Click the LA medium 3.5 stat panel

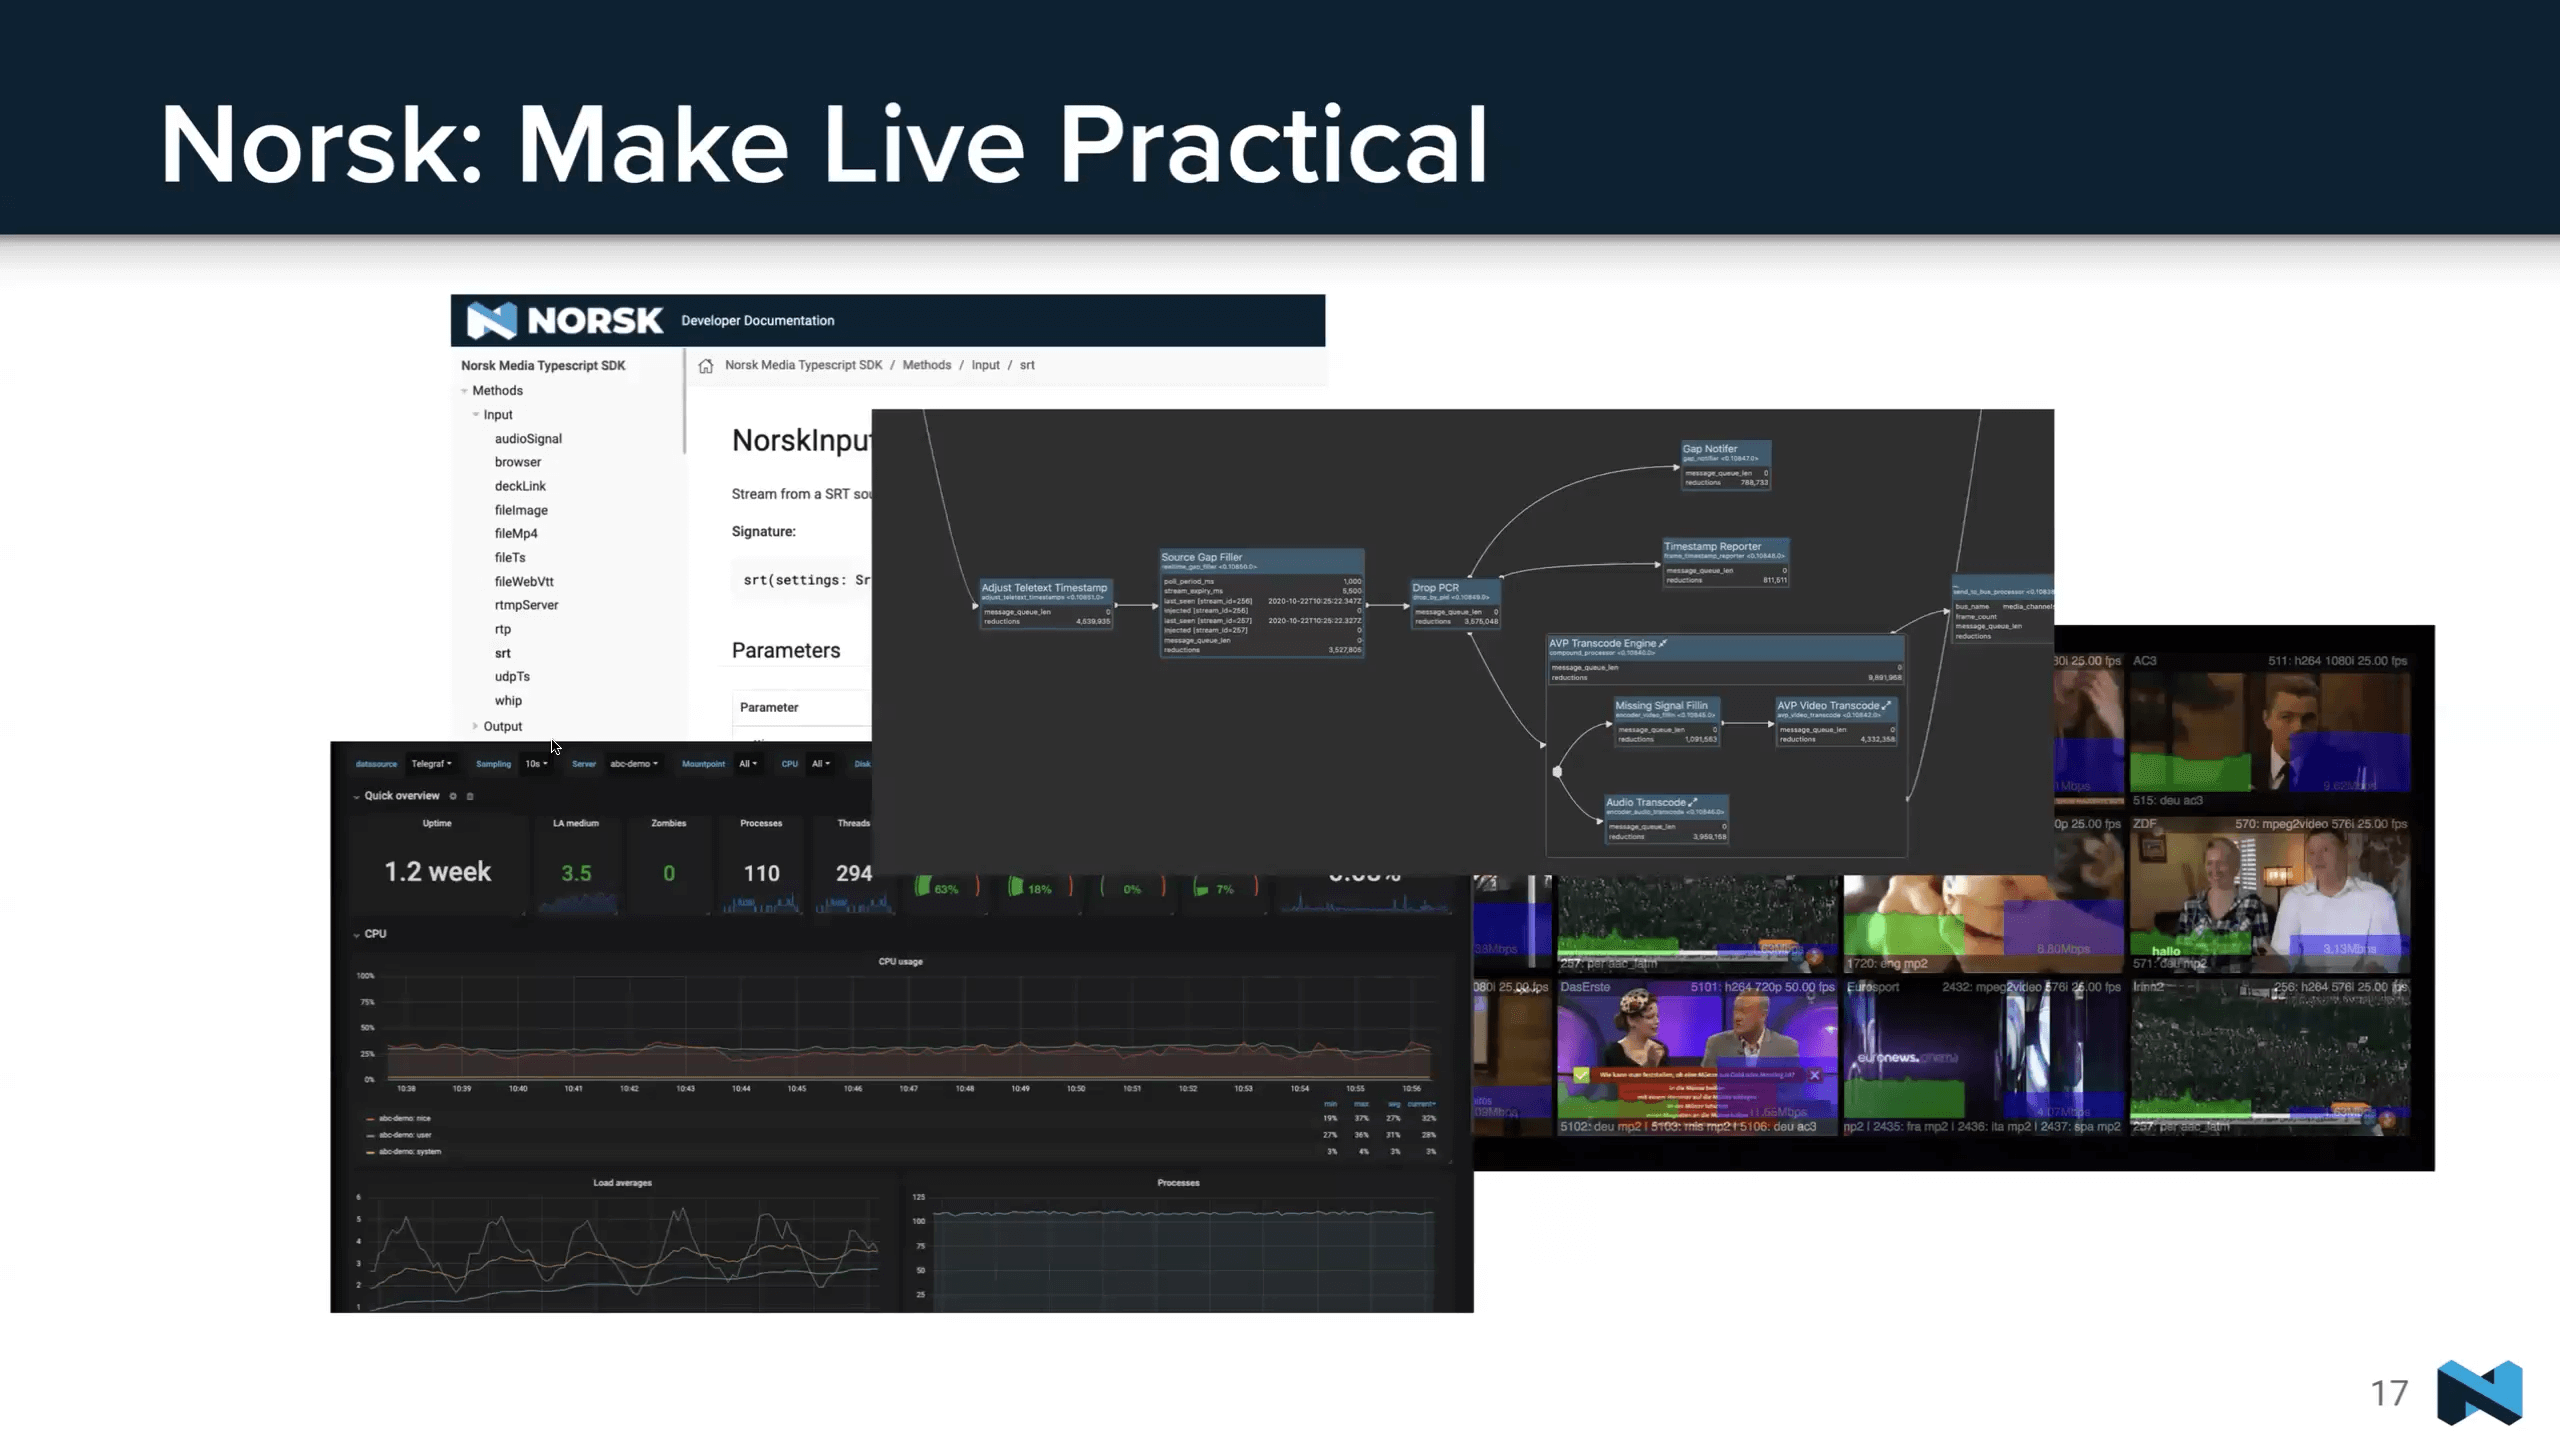point(576,864)
